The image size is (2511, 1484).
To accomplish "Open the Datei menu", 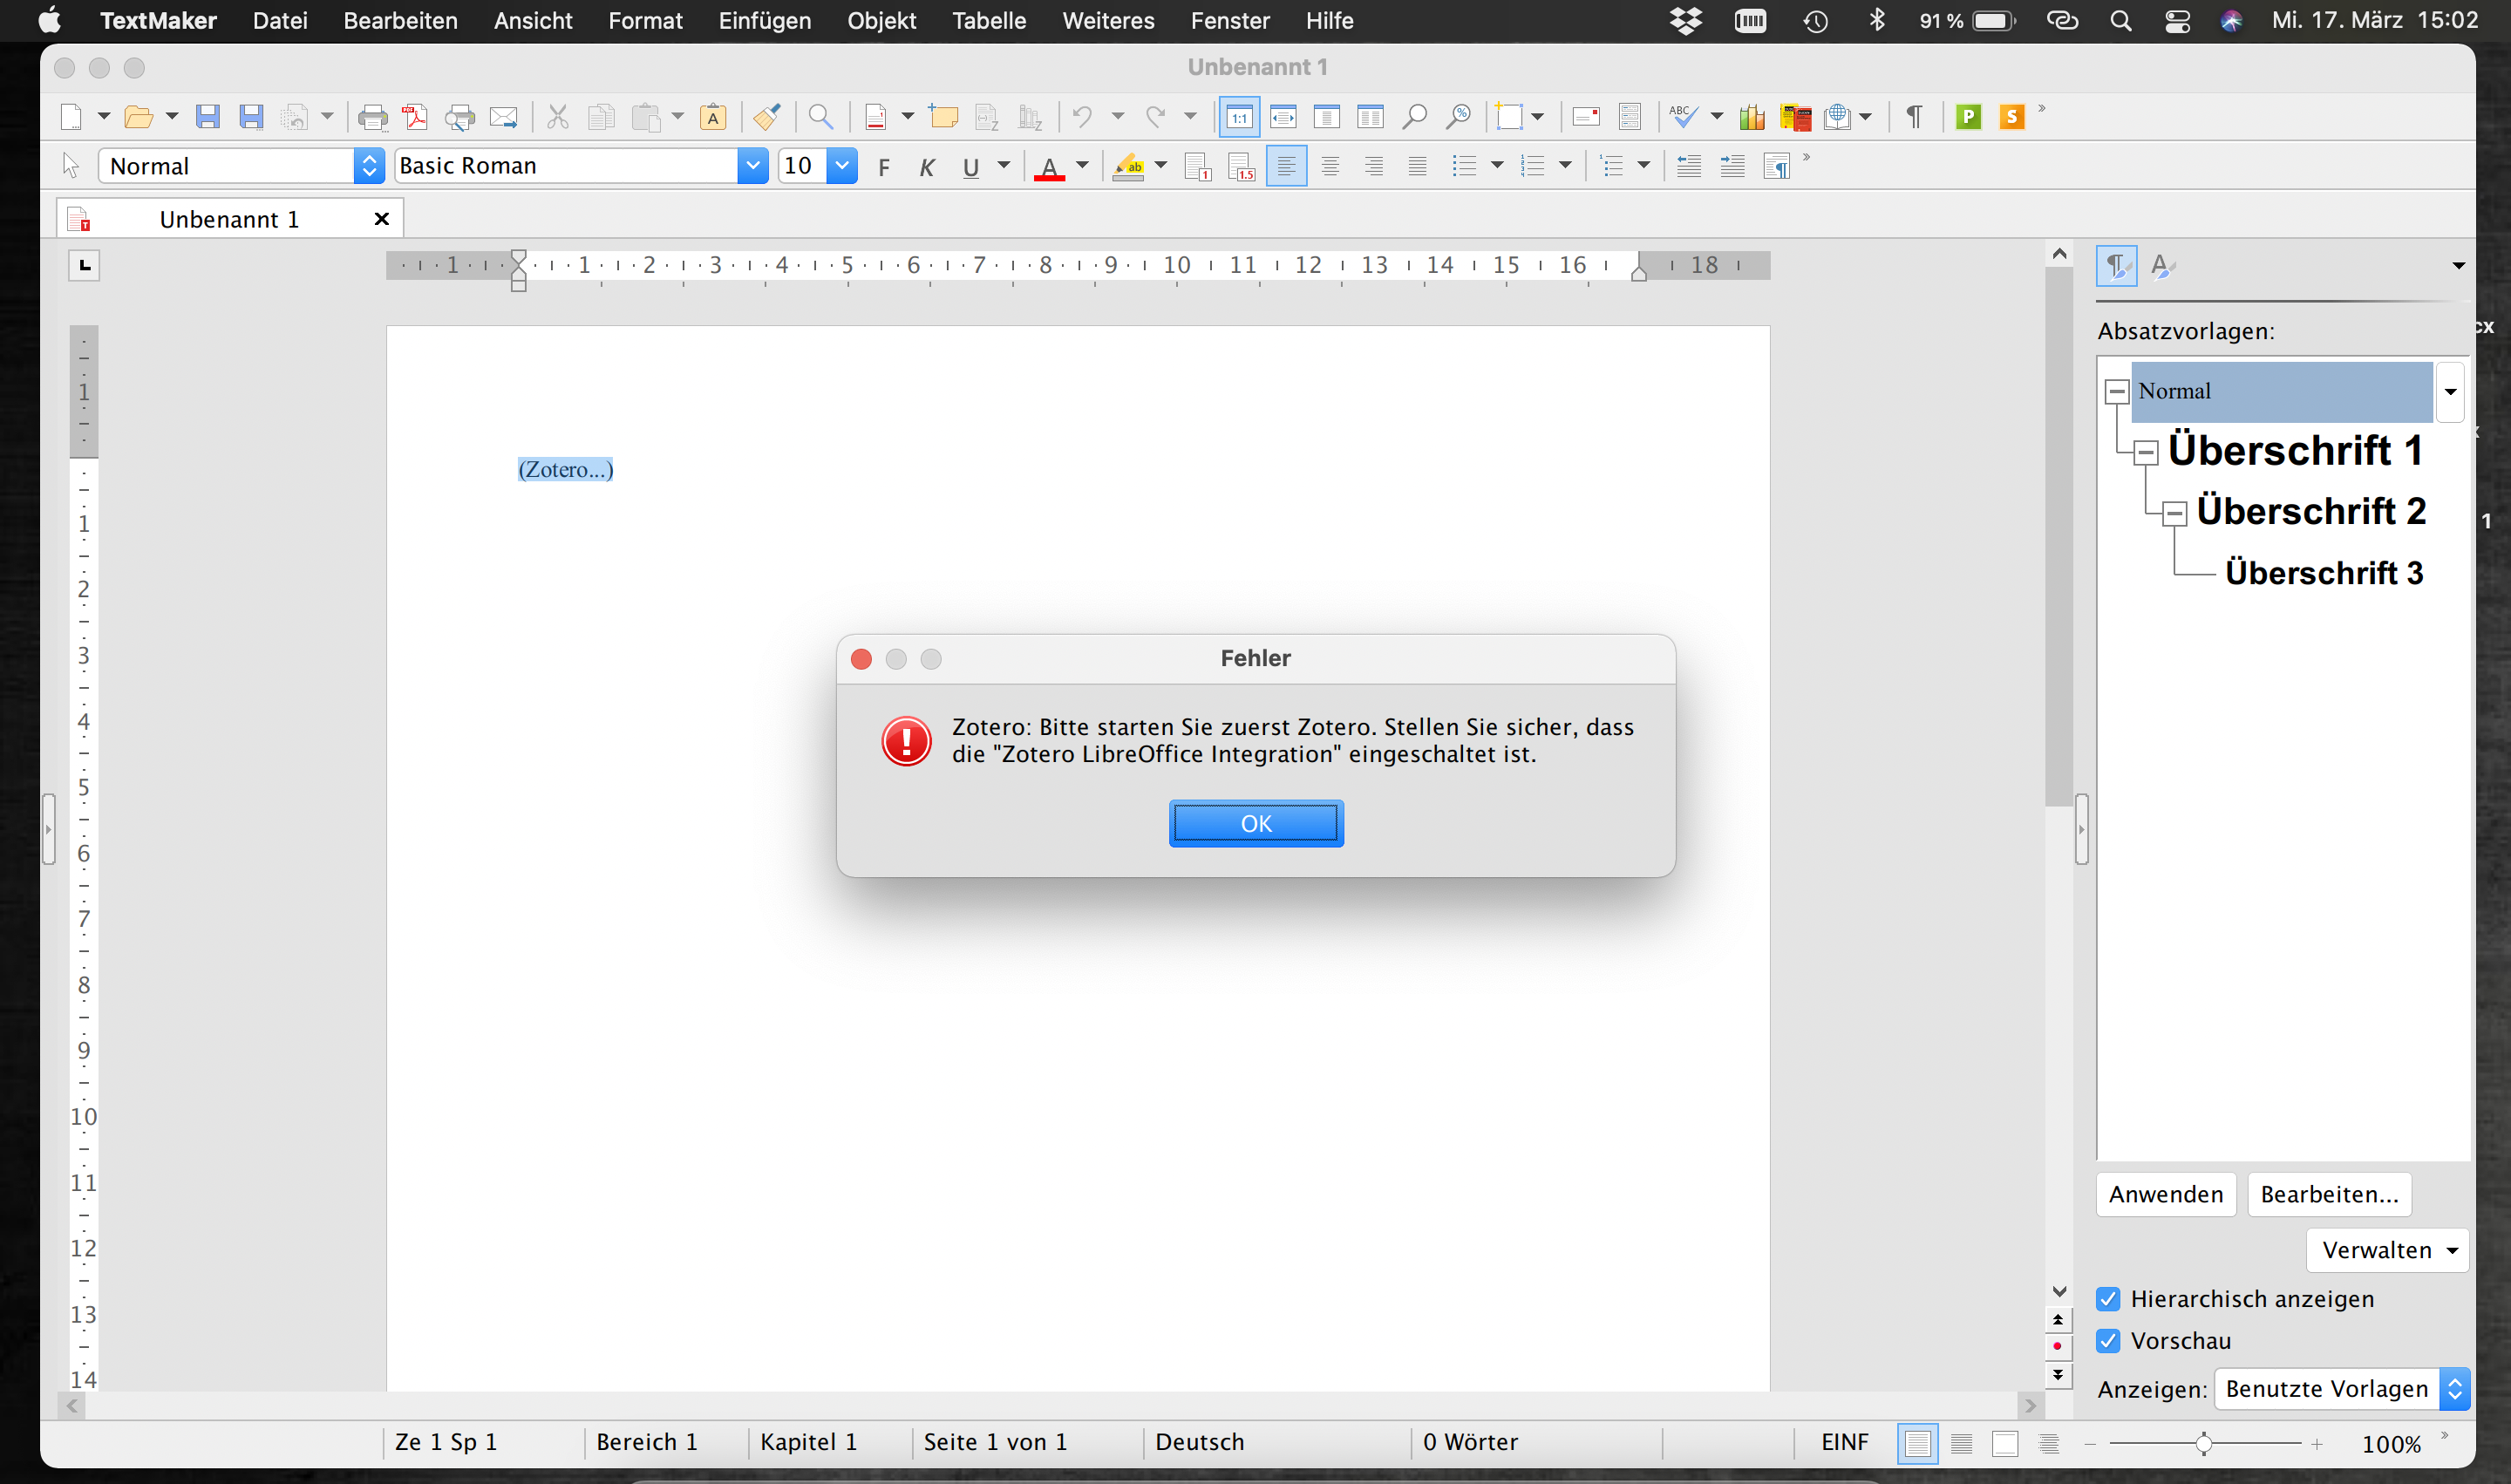I will coord(280,20).
